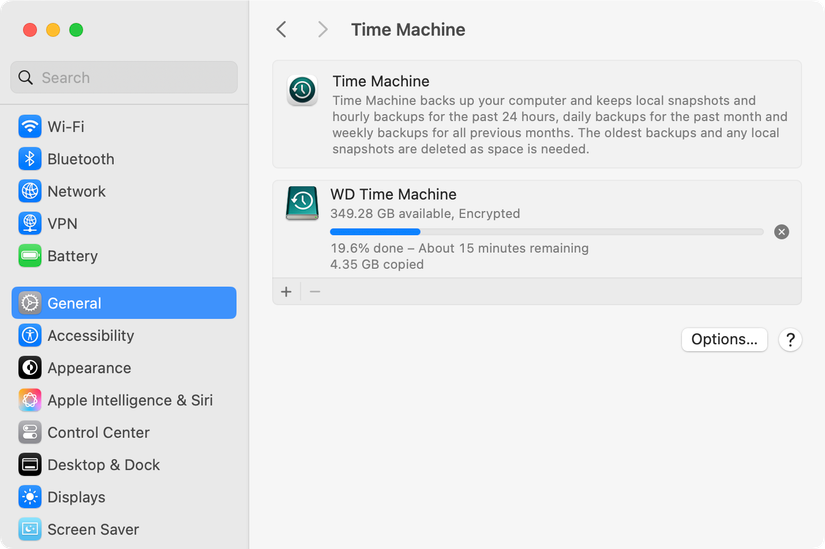825x549 pixels.
Task: Click the Wi-Fi icon in sidebar
Action: tap(30, 127)
